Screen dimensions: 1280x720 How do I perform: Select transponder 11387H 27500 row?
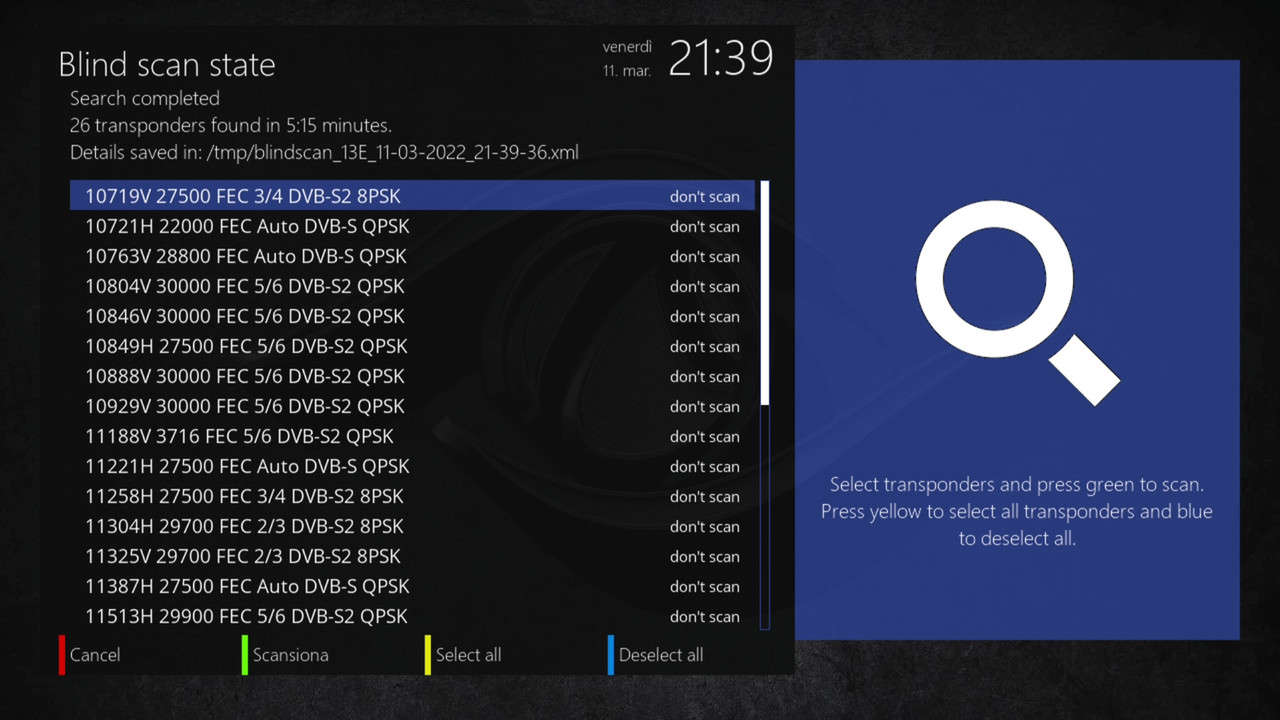412,586
